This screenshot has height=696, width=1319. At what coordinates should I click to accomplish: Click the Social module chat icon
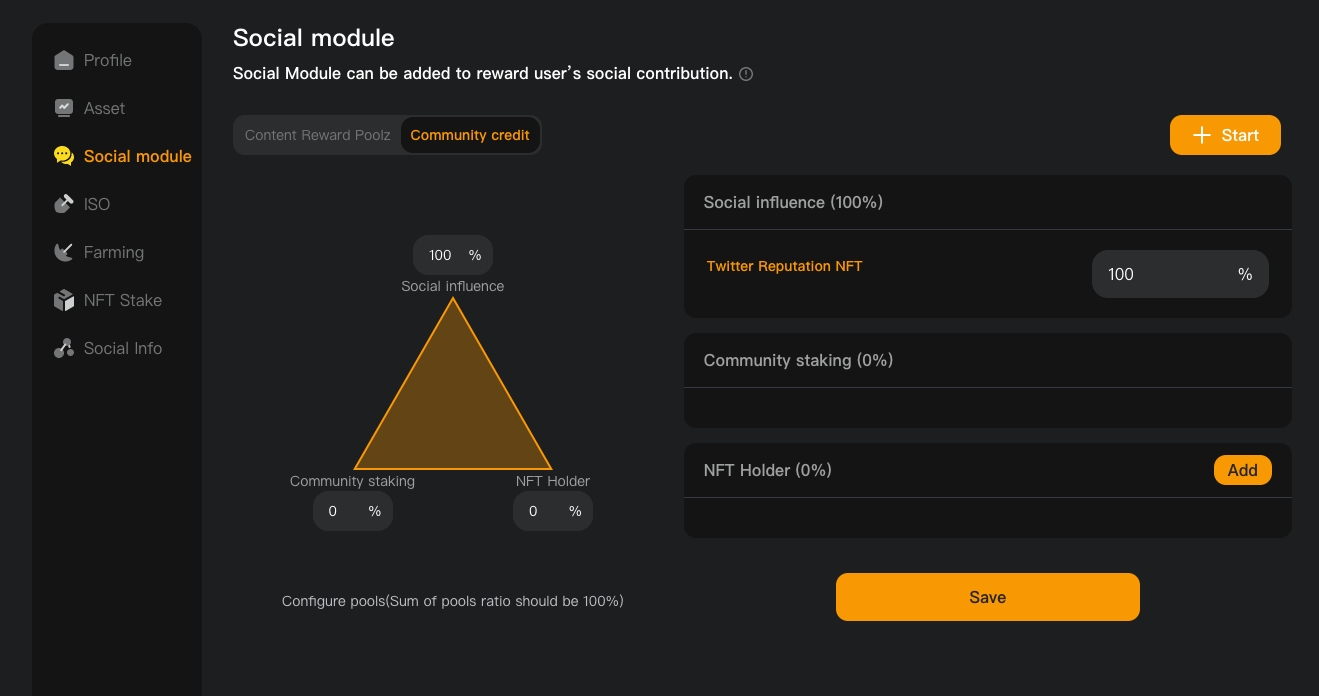(x=64, y=156)
